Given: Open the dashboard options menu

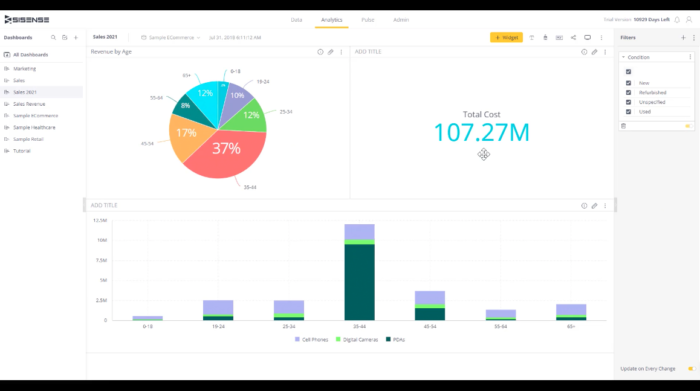Looking at the screenshot, I should [x=601, y=37].
